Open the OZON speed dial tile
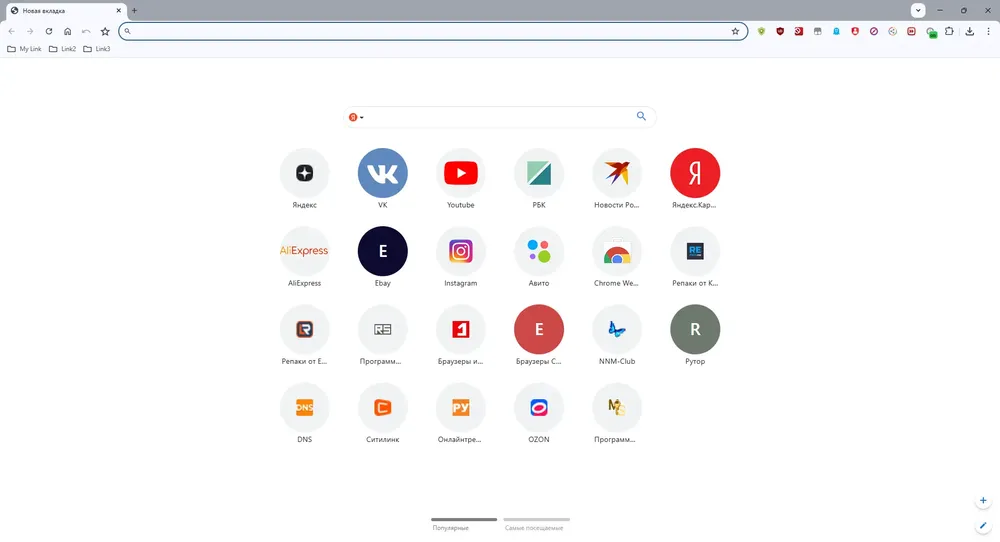The image size is (1000, 542). pyautogui.click(x=539, y=407)
